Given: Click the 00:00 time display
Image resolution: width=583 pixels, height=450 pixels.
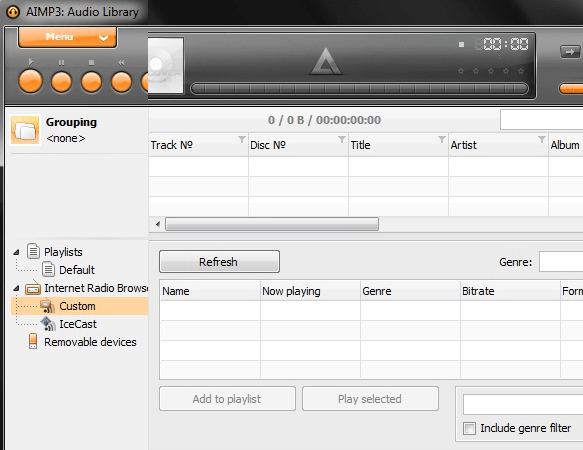Looking at the screenshot, I should click(502, 44).
